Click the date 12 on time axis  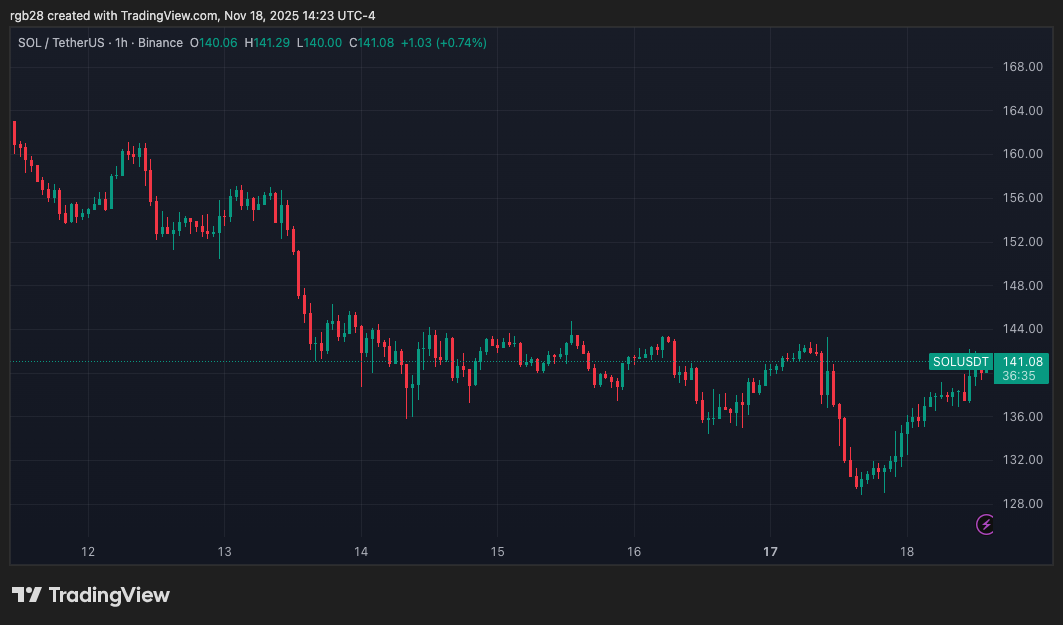[x=88, y=552]
